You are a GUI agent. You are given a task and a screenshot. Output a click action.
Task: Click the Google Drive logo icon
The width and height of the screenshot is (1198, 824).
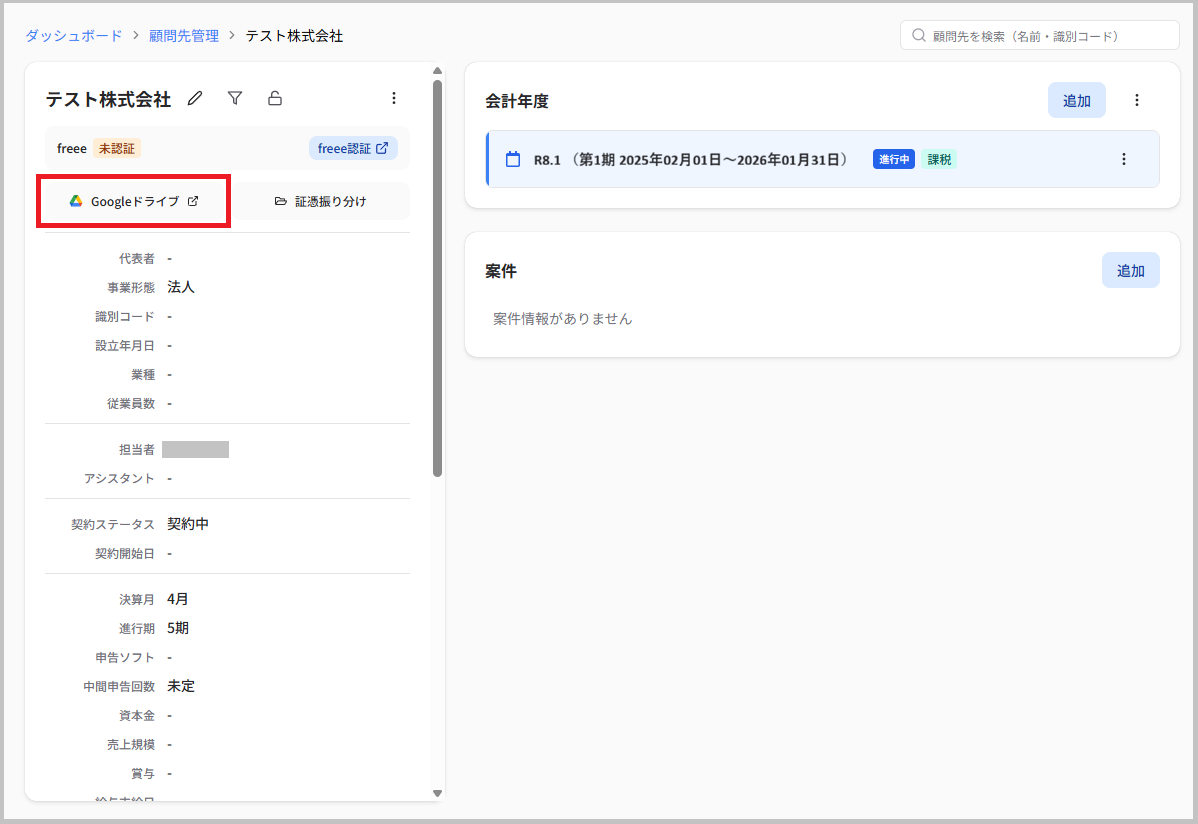[76, 201]
